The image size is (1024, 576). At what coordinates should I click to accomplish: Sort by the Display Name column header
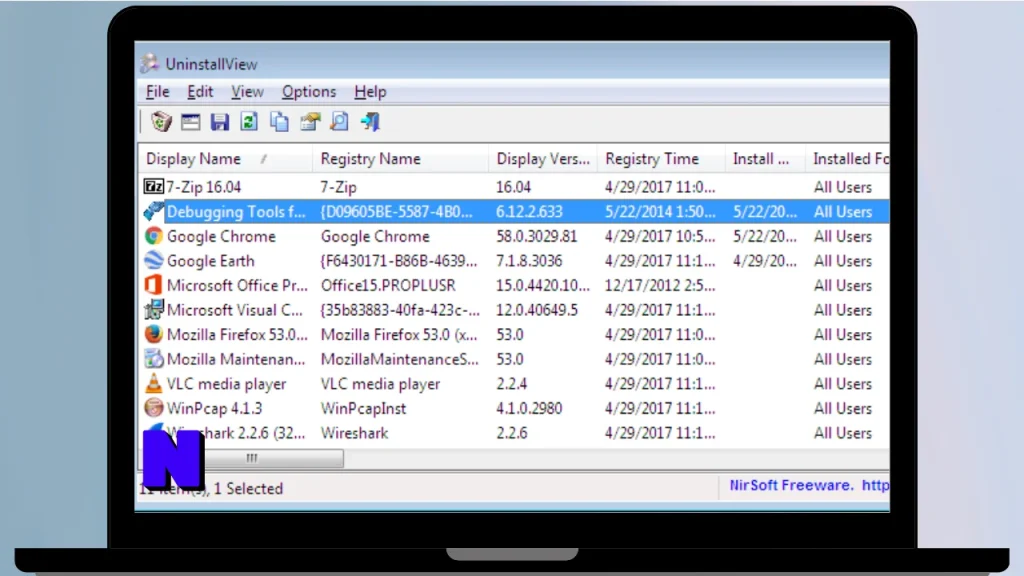(225, 159)
